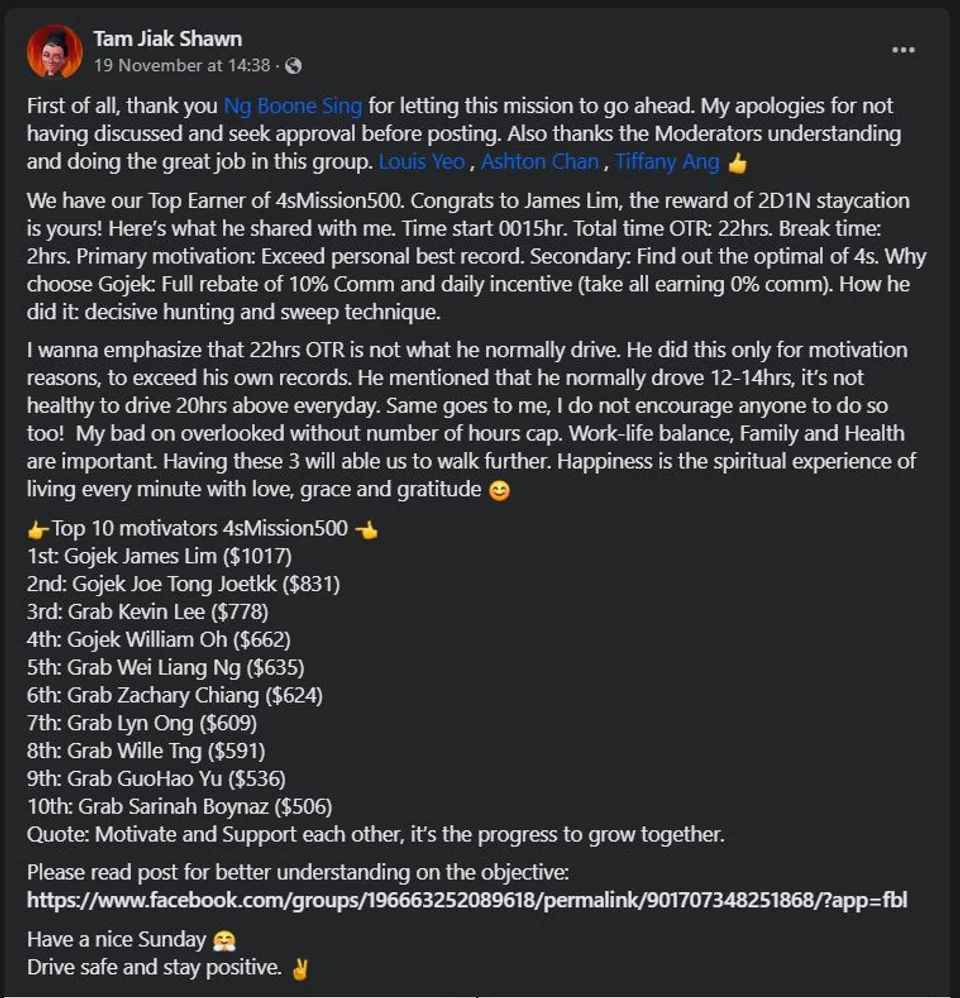960x998 pixels.
Task: Go to Tiffany Ang's tagged profile
Action: 667,162
